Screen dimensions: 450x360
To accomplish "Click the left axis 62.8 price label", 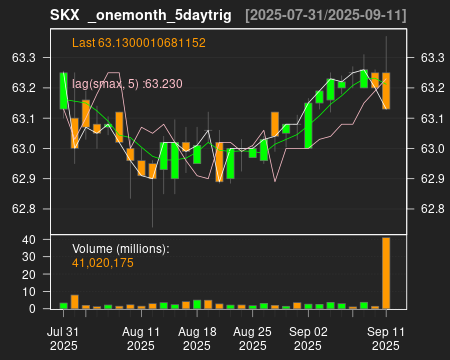I will click(24, 209).
